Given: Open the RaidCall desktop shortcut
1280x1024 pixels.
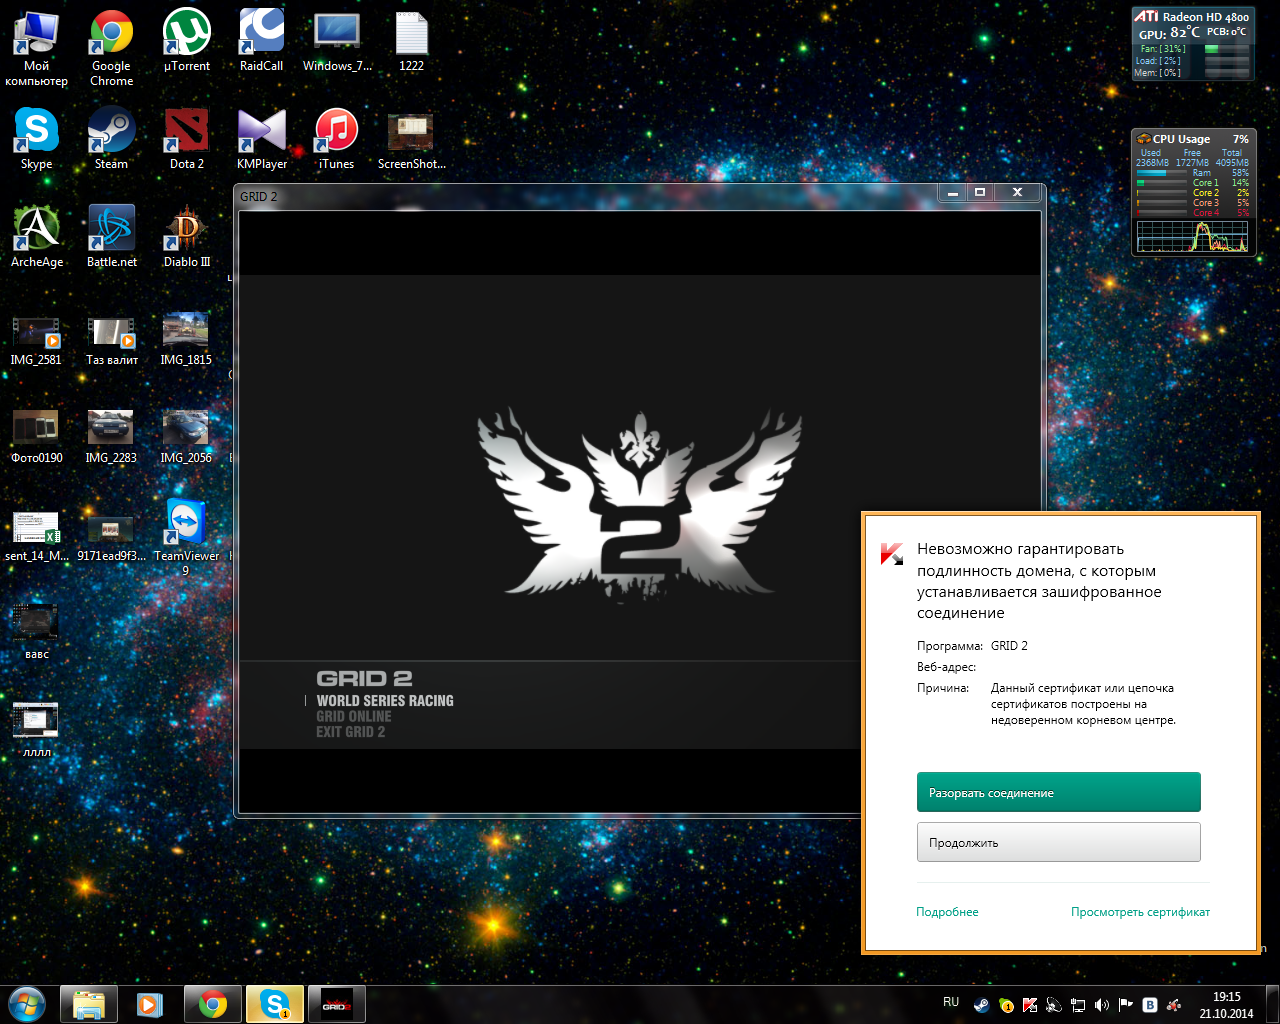Looking at the screenshot, I should [x=261, y=42].
